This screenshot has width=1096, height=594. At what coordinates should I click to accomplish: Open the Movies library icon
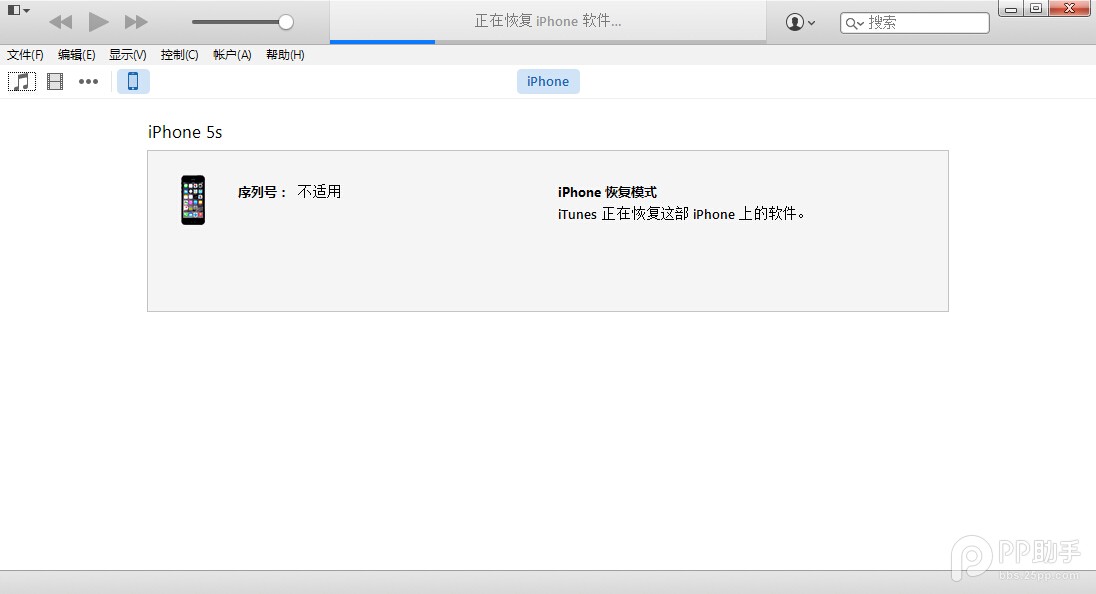click(55, 82)
